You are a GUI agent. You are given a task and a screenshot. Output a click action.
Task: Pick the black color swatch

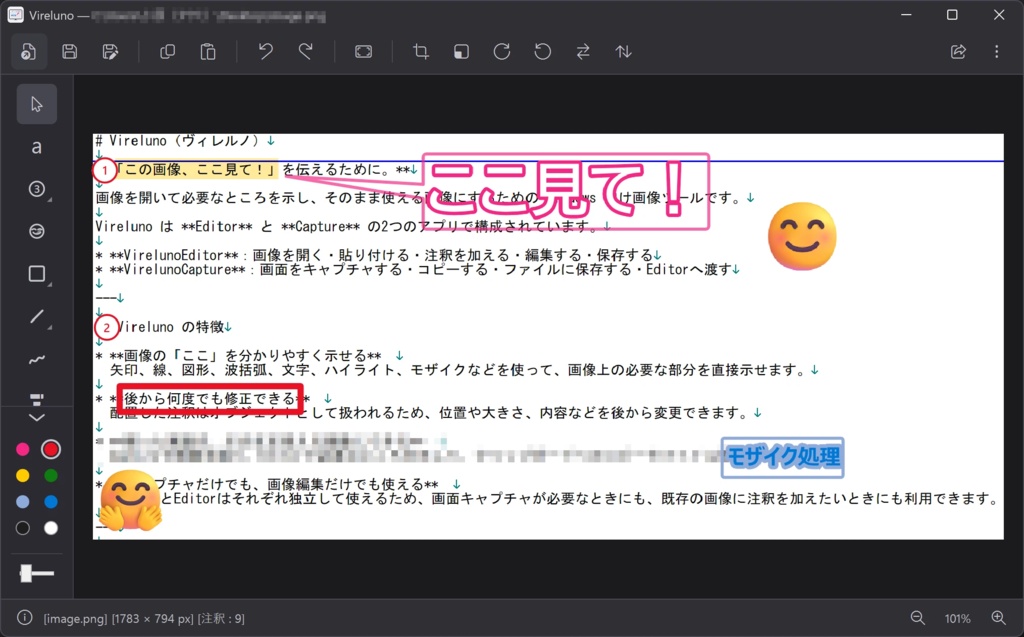point(23,528)
